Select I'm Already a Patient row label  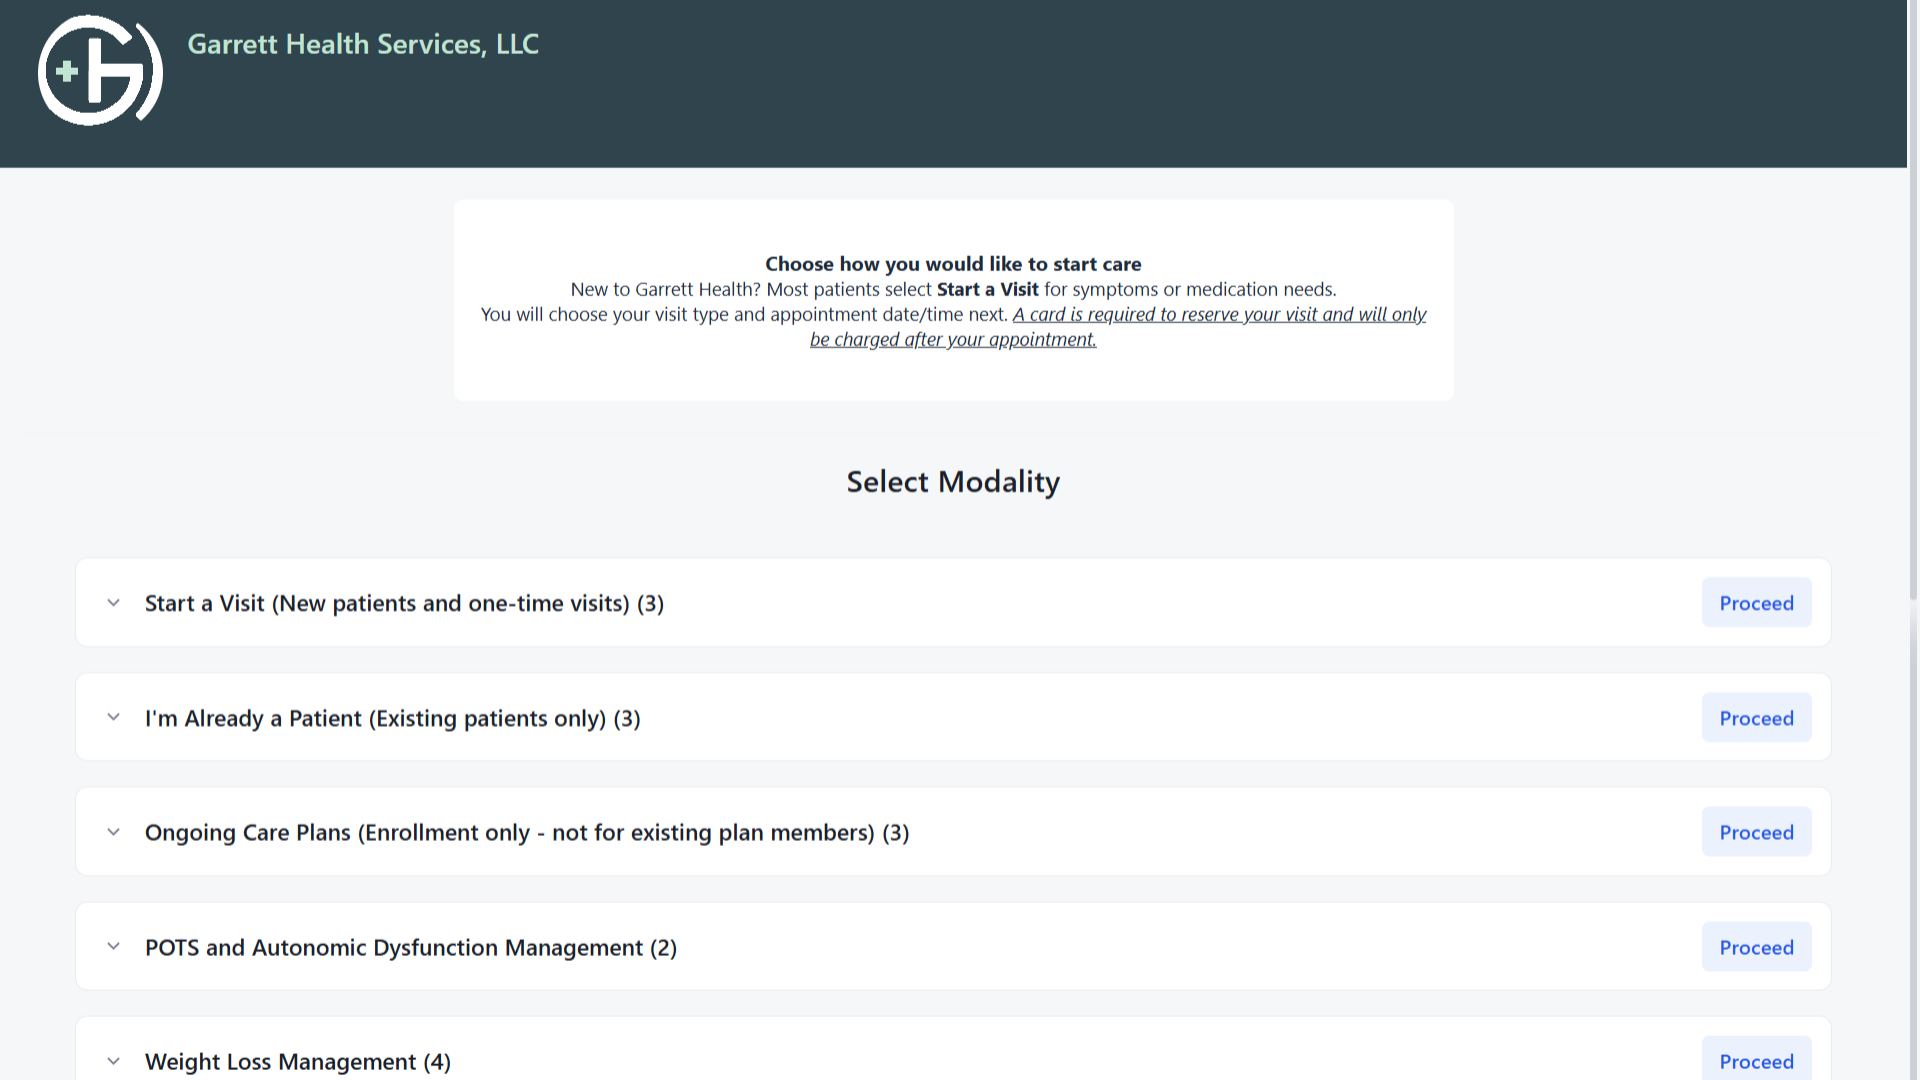tap(392, 719)
